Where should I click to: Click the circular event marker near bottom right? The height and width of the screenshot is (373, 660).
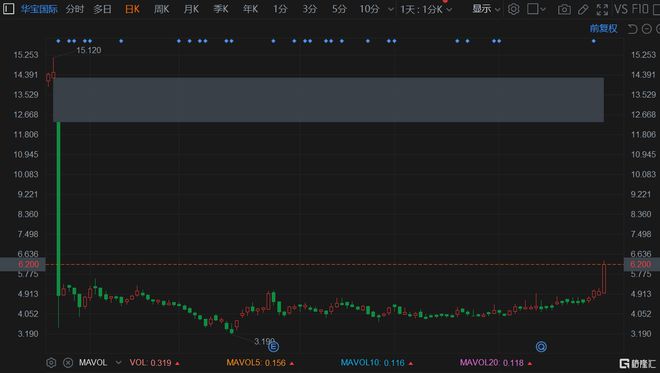click(541, 346)
